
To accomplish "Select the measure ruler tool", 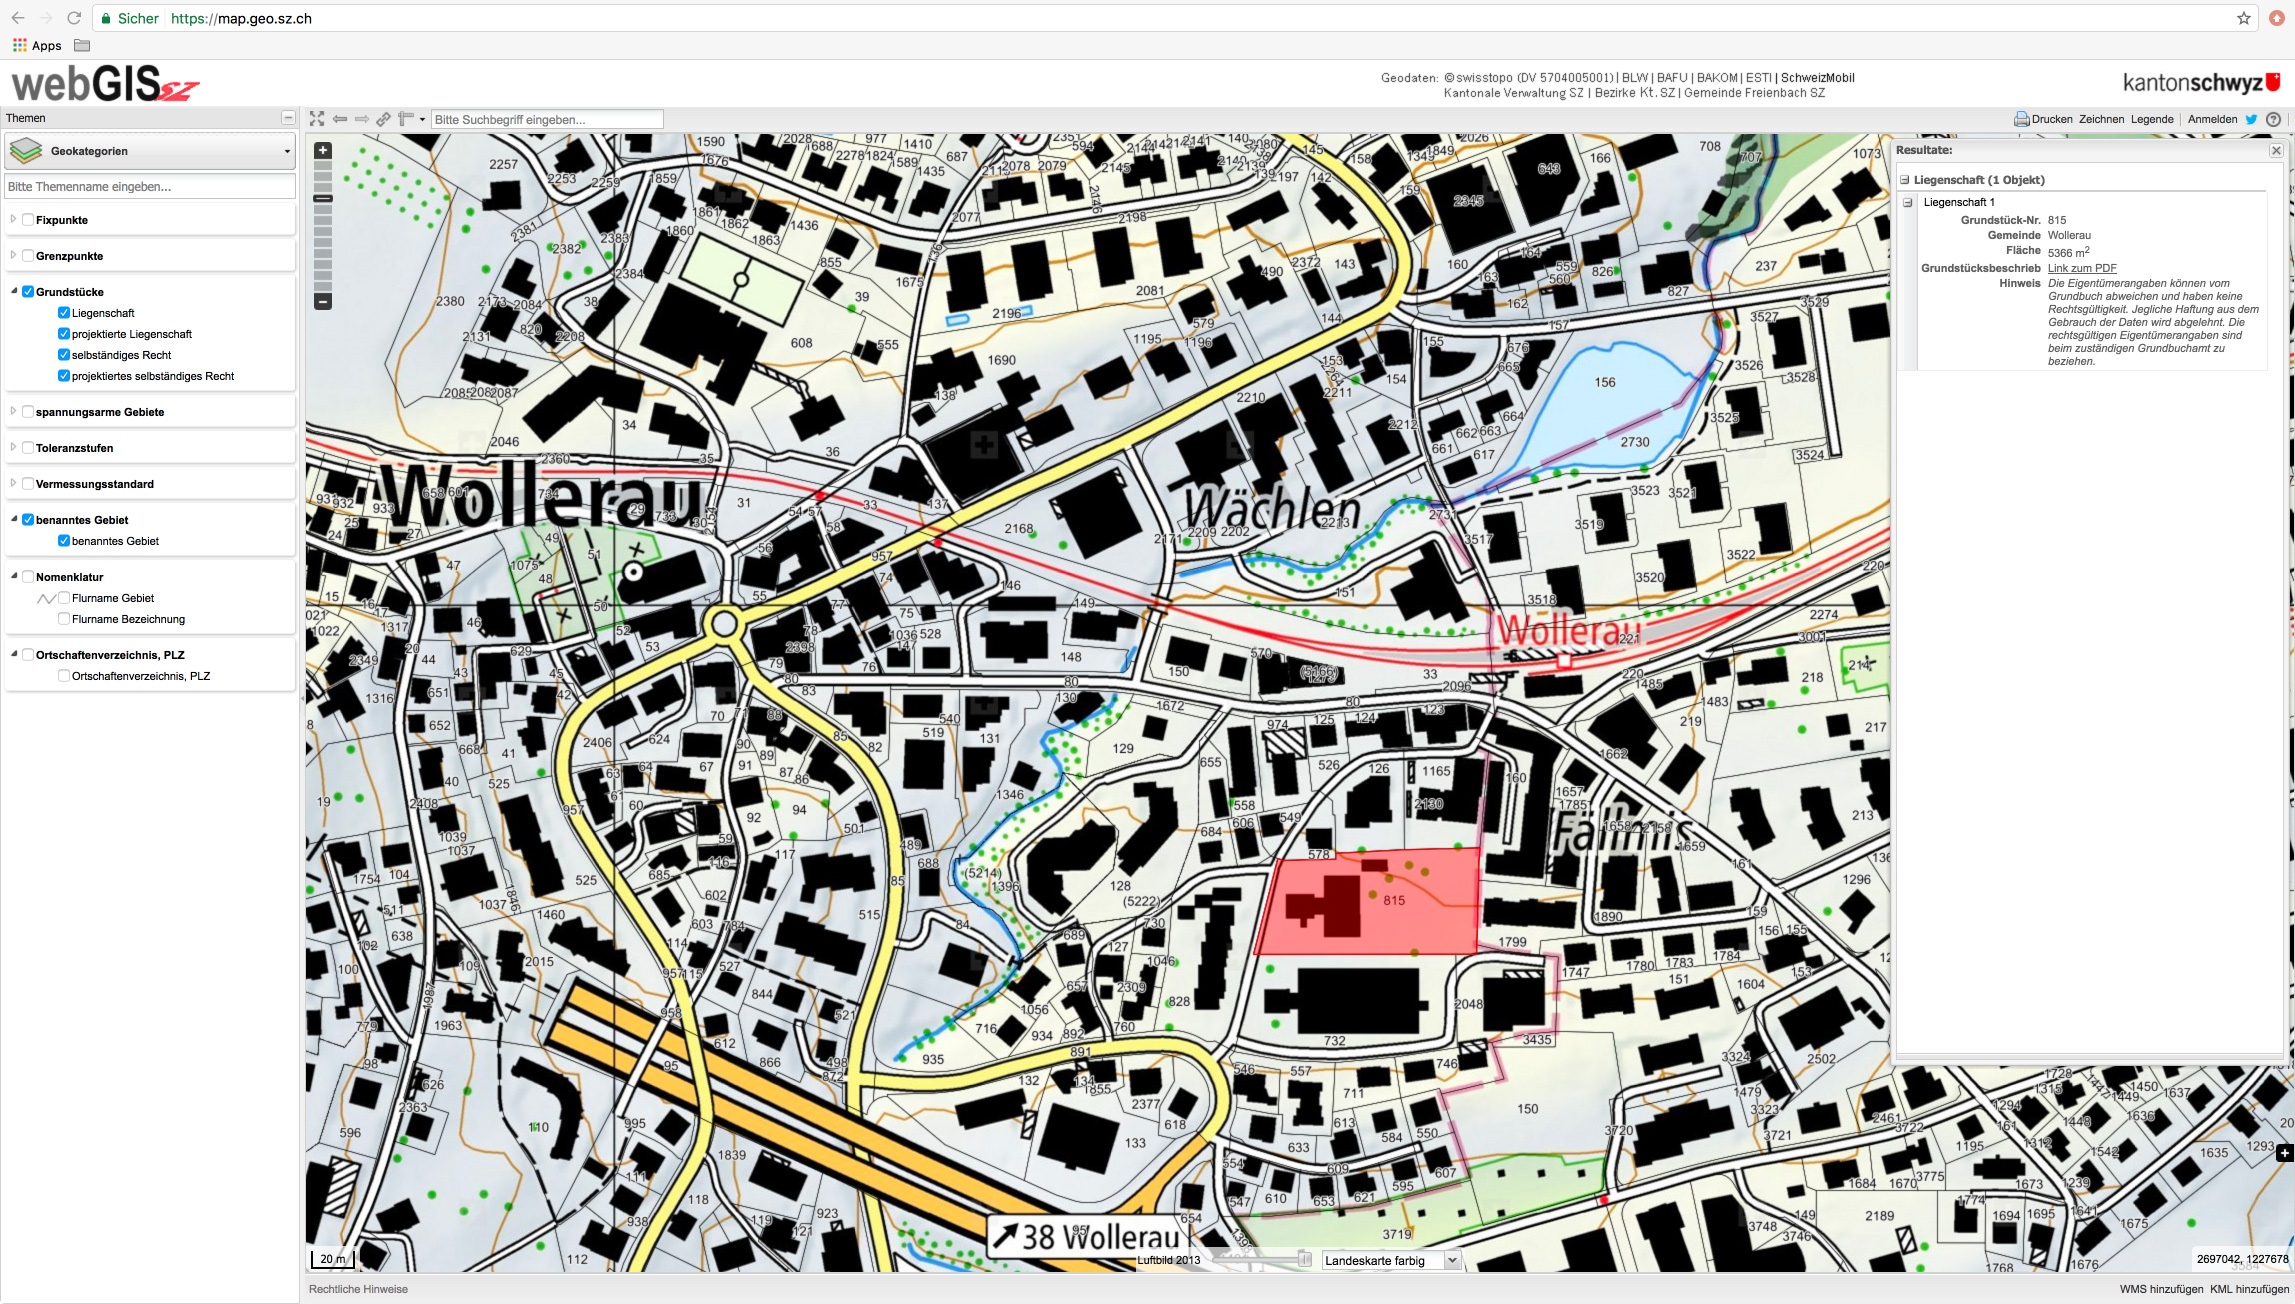I will click(406, 119).
